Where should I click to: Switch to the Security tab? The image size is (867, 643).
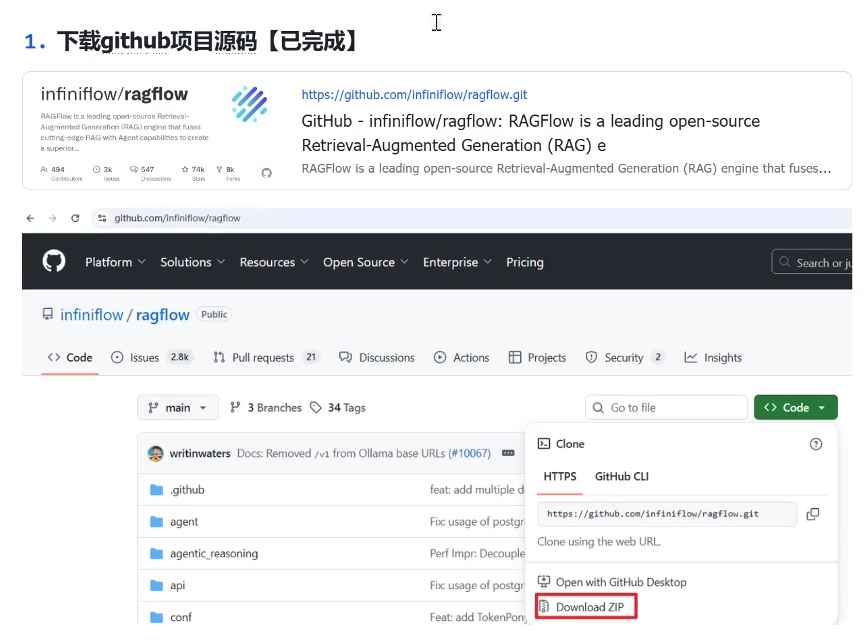[x=624, y=358]
